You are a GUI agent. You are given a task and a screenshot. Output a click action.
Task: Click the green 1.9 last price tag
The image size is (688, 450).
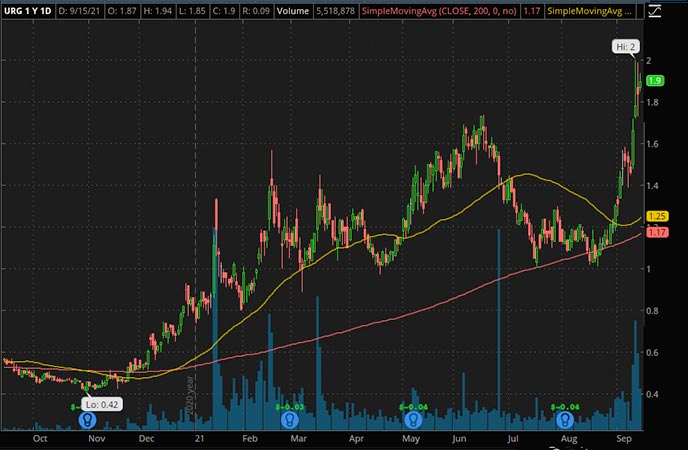(x=655, y=81)
